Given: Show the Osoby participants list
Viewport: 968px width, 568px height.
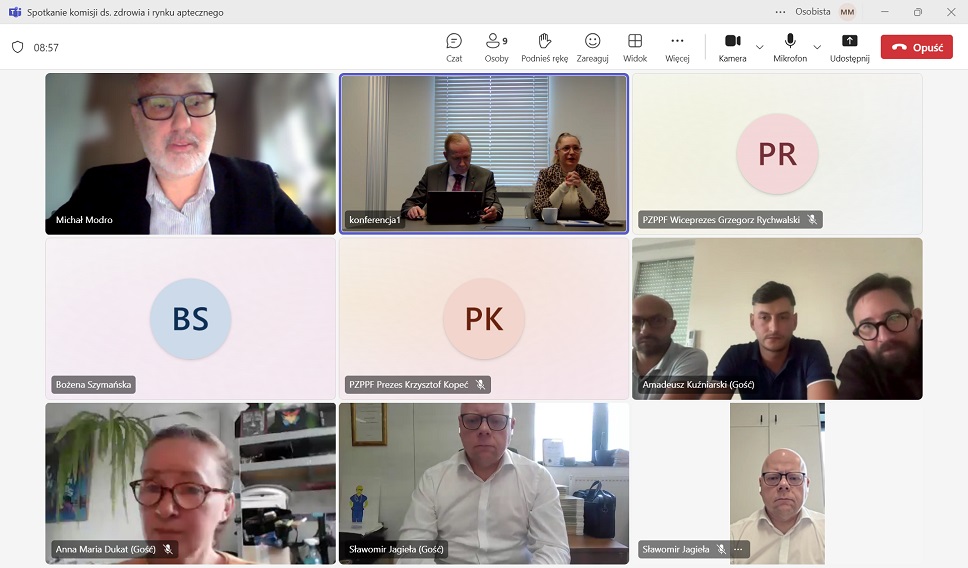Looking at the screenshot, I should click(496, 46).
